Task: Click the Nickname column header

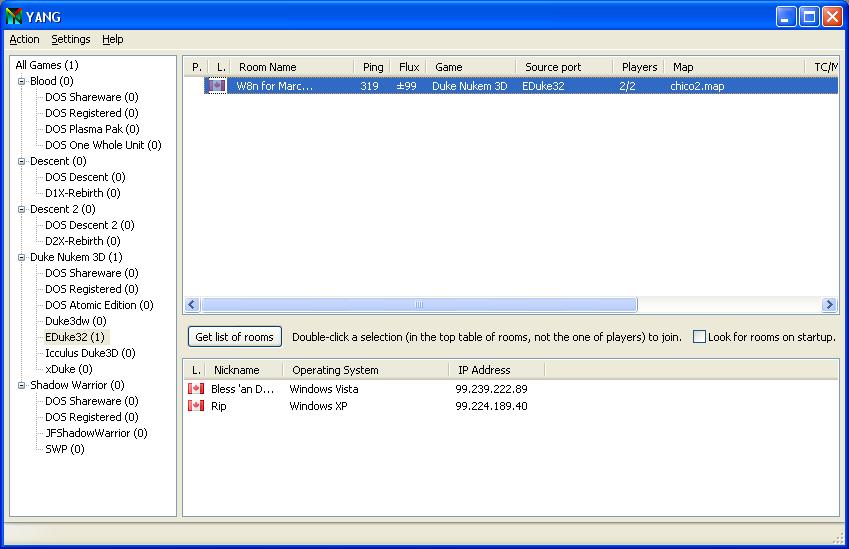Action: coord(244,370)
